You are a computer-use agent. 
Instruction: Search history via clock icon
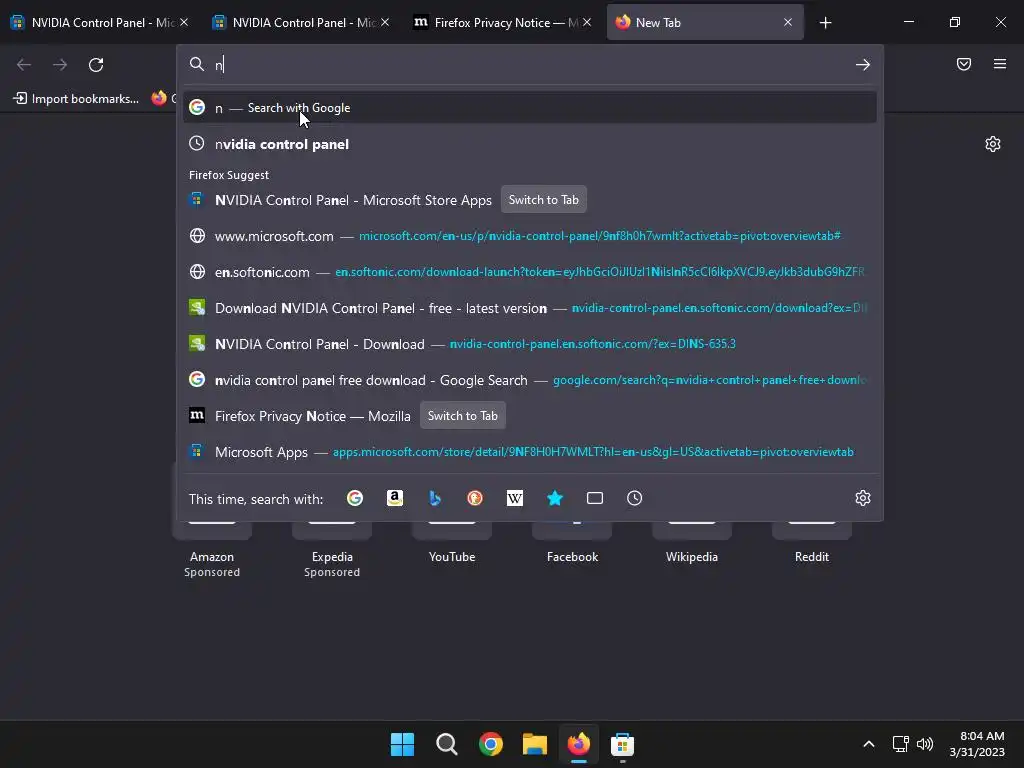pos(635,498)
